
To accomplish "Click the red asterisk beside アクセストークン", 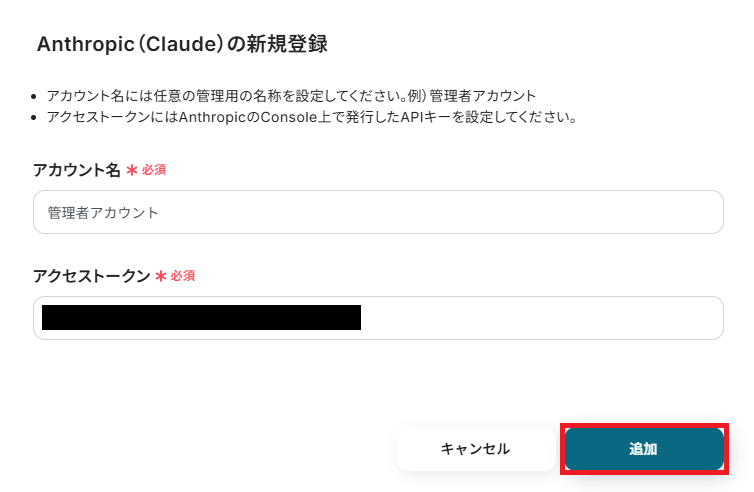I will point(160,276).
